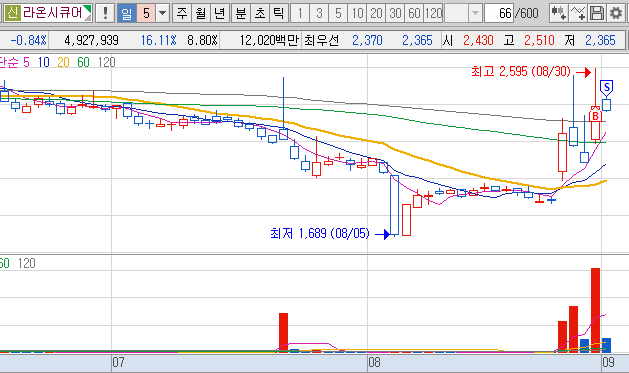629x373 pixels.
Task: Select the 분 minute chart tab
Action: pyautogui.click(x=241, y=13)
